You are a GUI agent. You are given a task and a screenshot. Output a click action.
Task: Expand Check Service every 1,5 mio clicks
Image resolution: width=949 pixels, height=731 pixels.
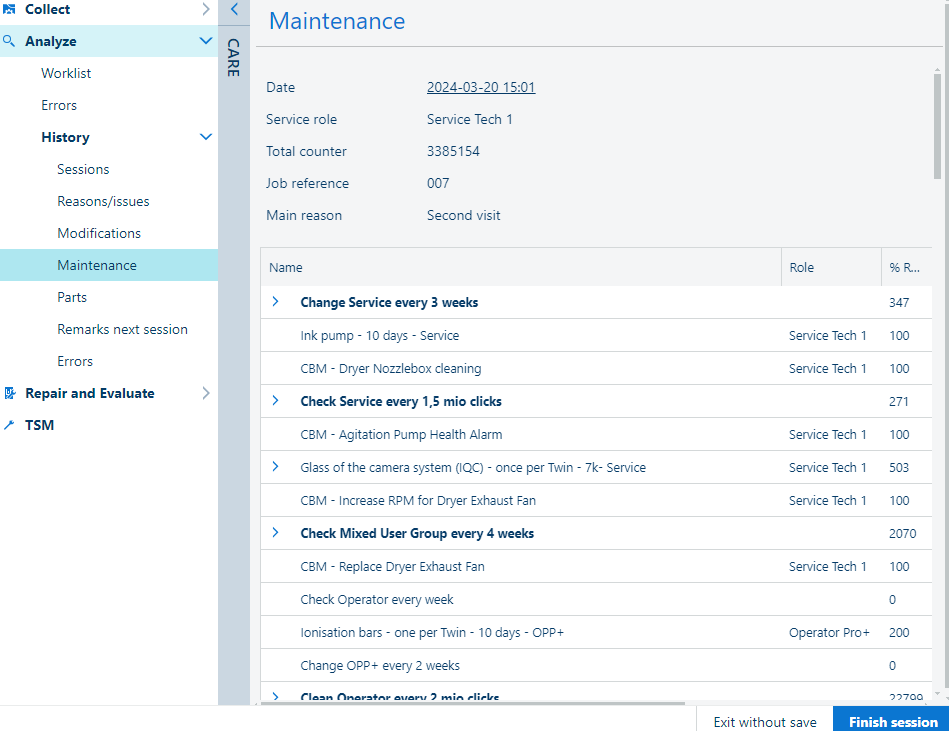point(276,401)
